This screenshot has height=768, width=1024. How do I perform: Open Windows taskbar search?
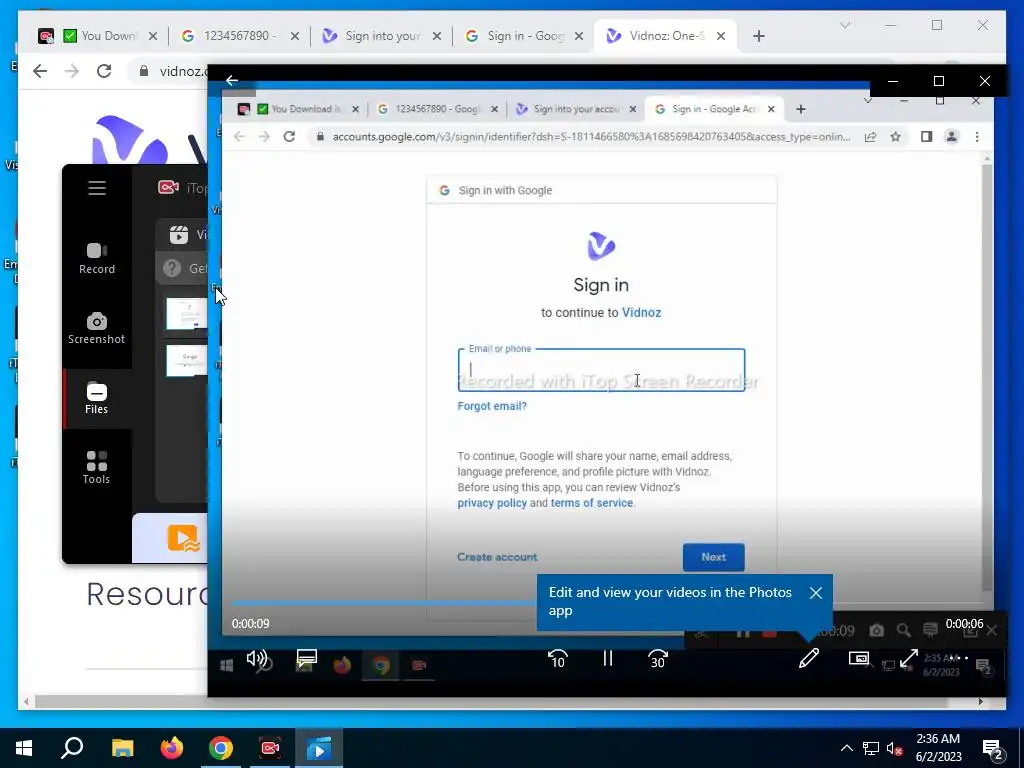[72, 748]
